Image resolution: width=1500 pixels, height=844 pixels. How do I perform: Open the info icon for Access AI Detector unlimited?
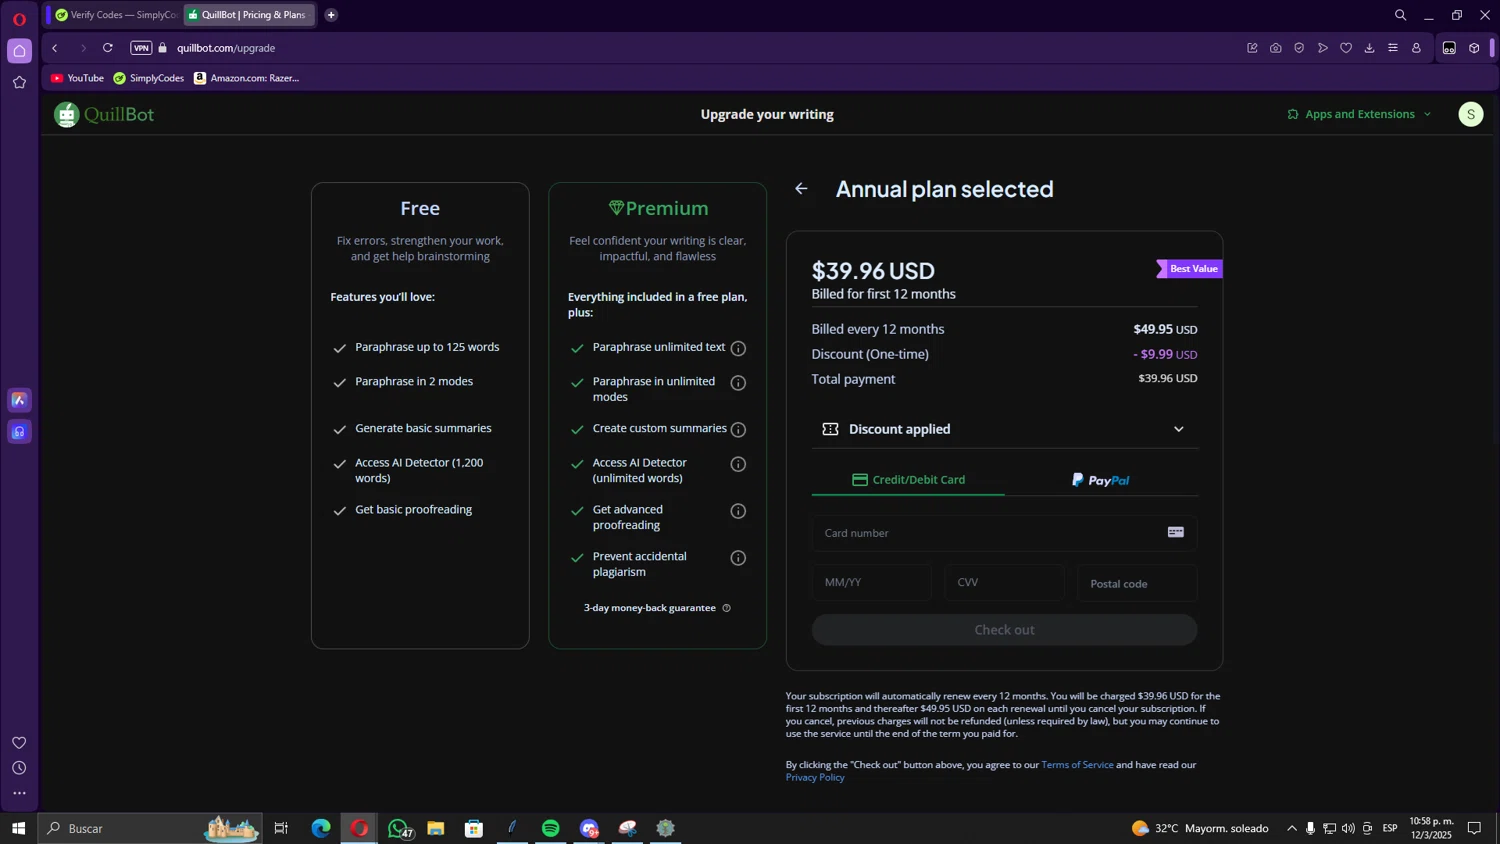point(738,464)
